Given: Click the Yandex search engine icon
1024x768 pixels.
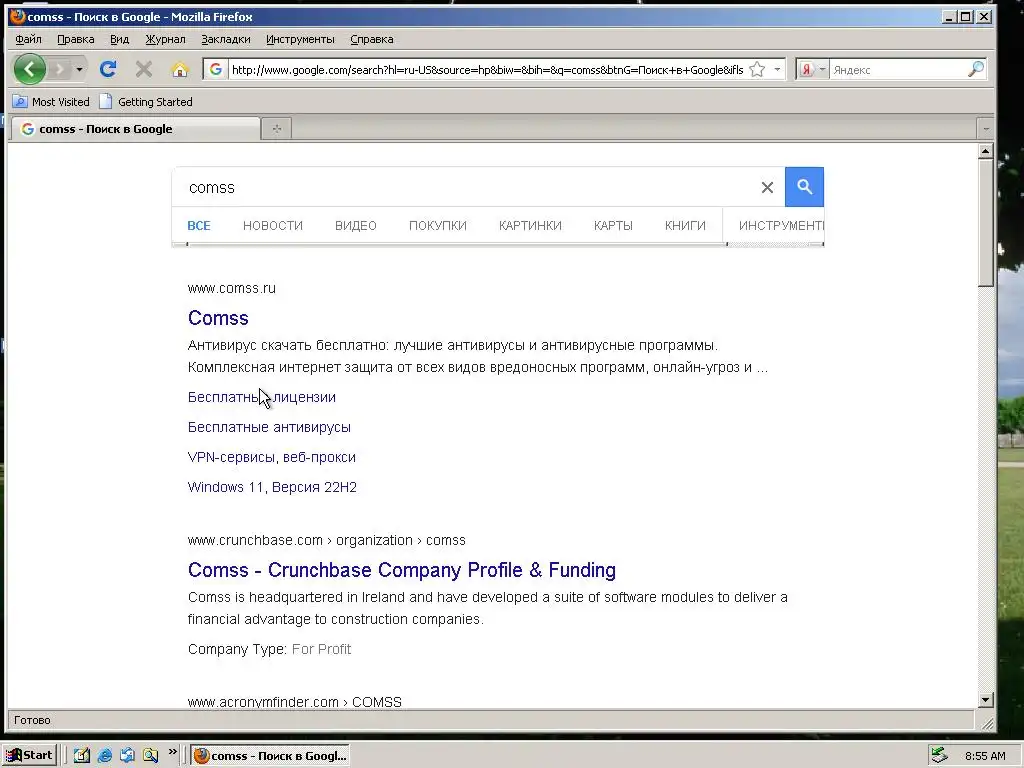Looking at the screenshot, I should (x=807, y=69).
